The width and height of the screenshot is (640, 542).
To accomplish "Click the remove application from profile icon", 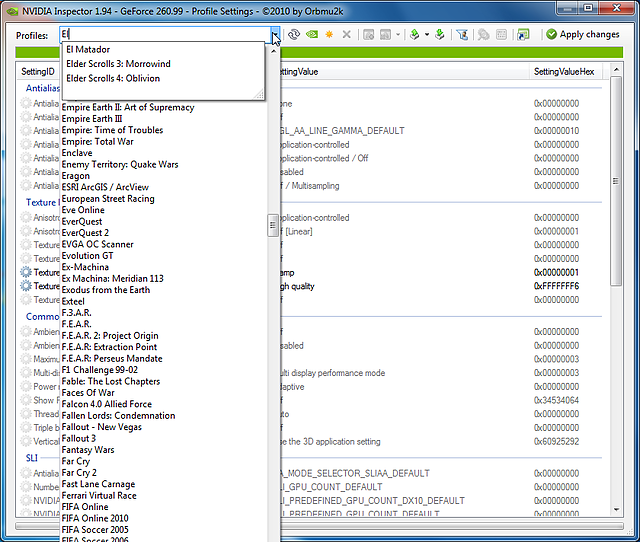I will (385, 35).
